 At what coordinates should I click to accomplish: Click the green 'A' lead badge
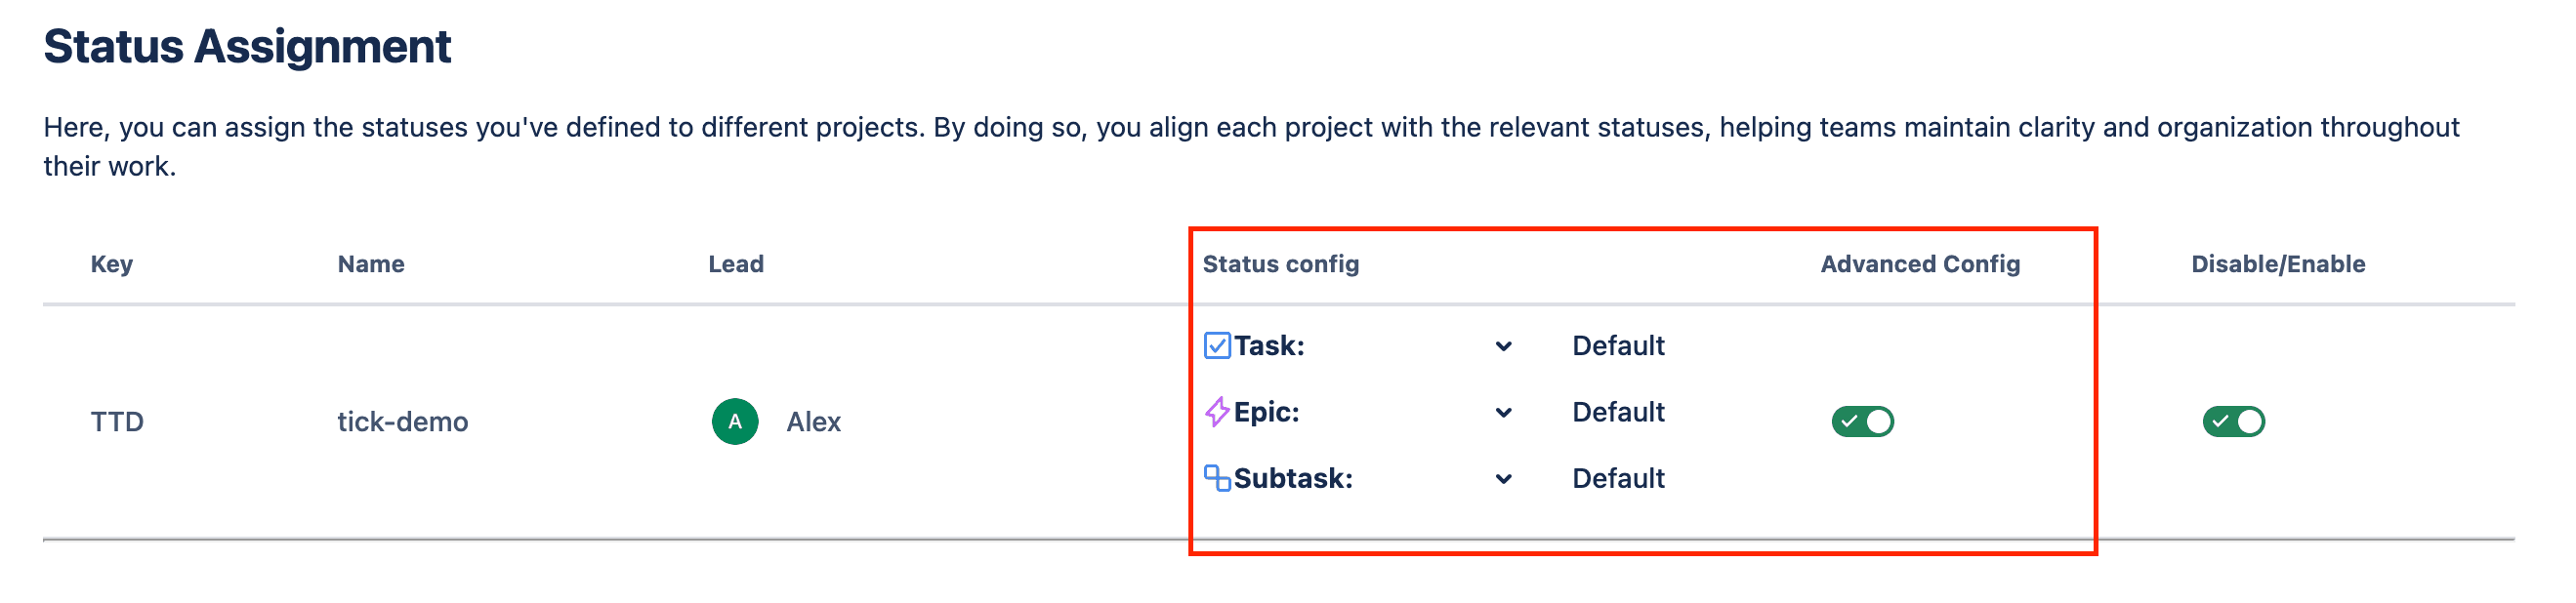[x=735, y=421]
